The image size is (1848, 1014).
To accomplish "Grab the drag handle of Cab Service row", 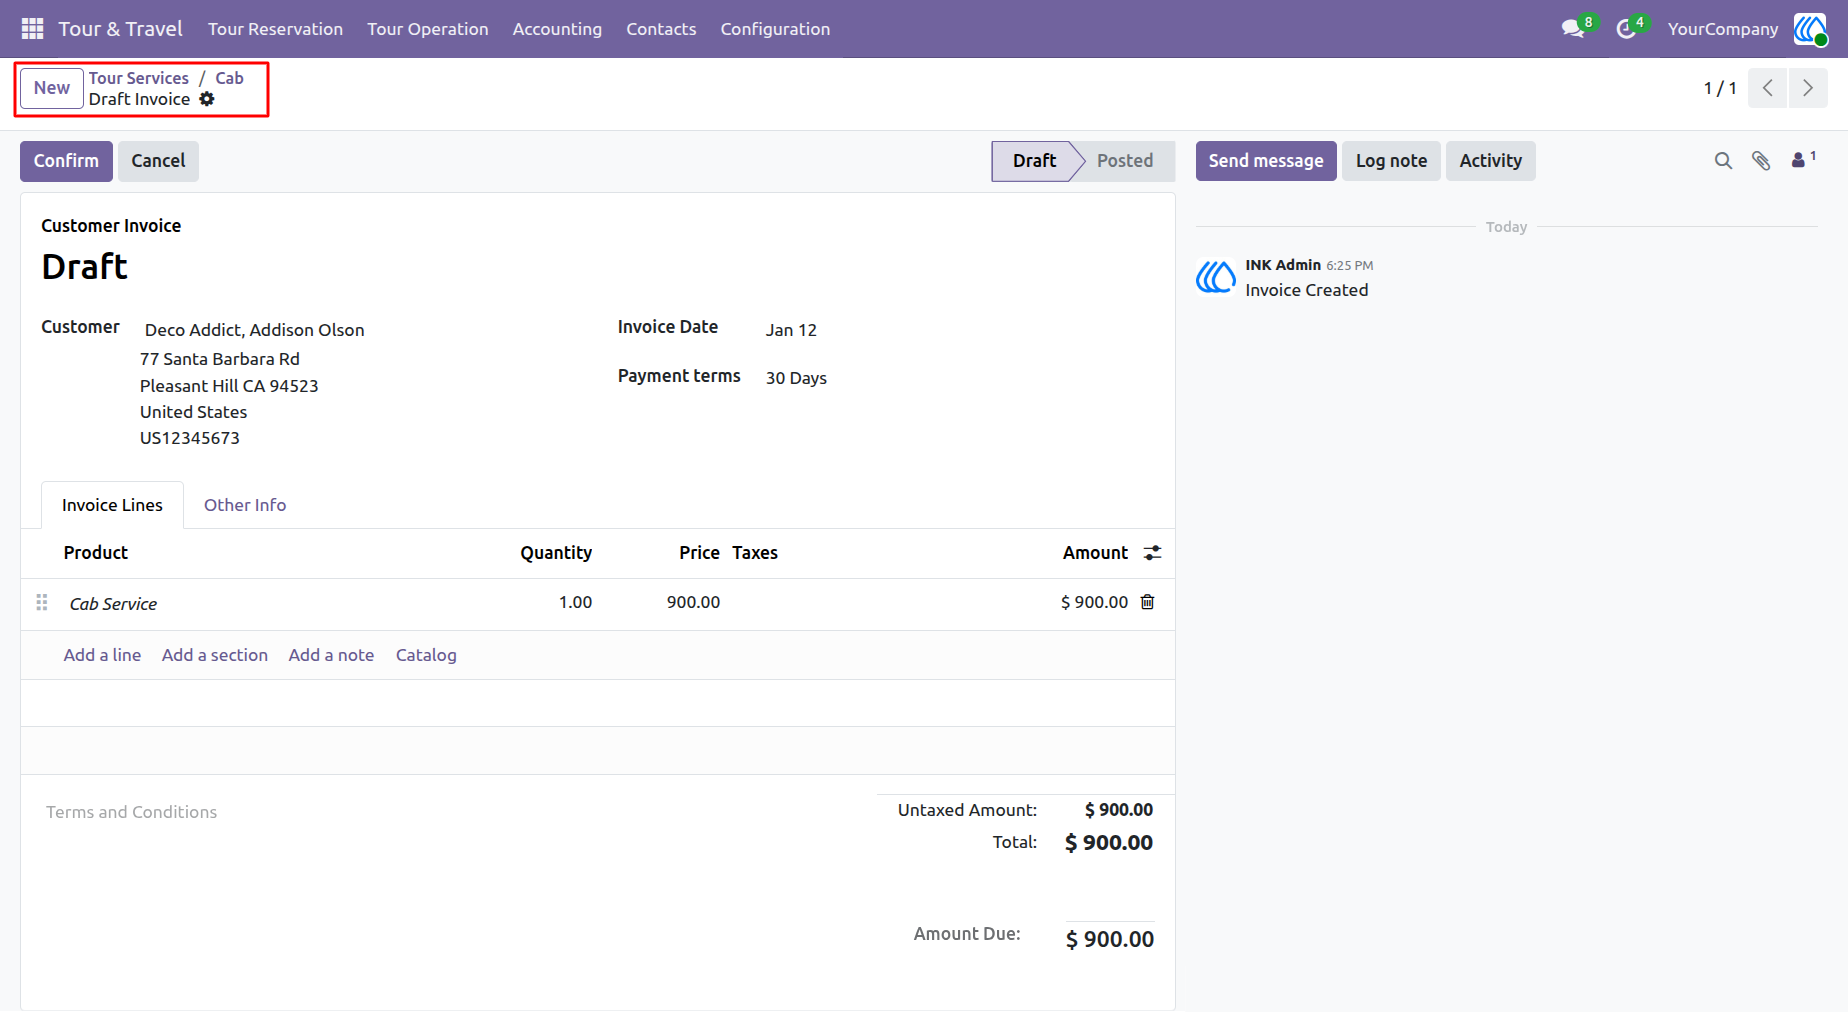I will tap(42, 602).
